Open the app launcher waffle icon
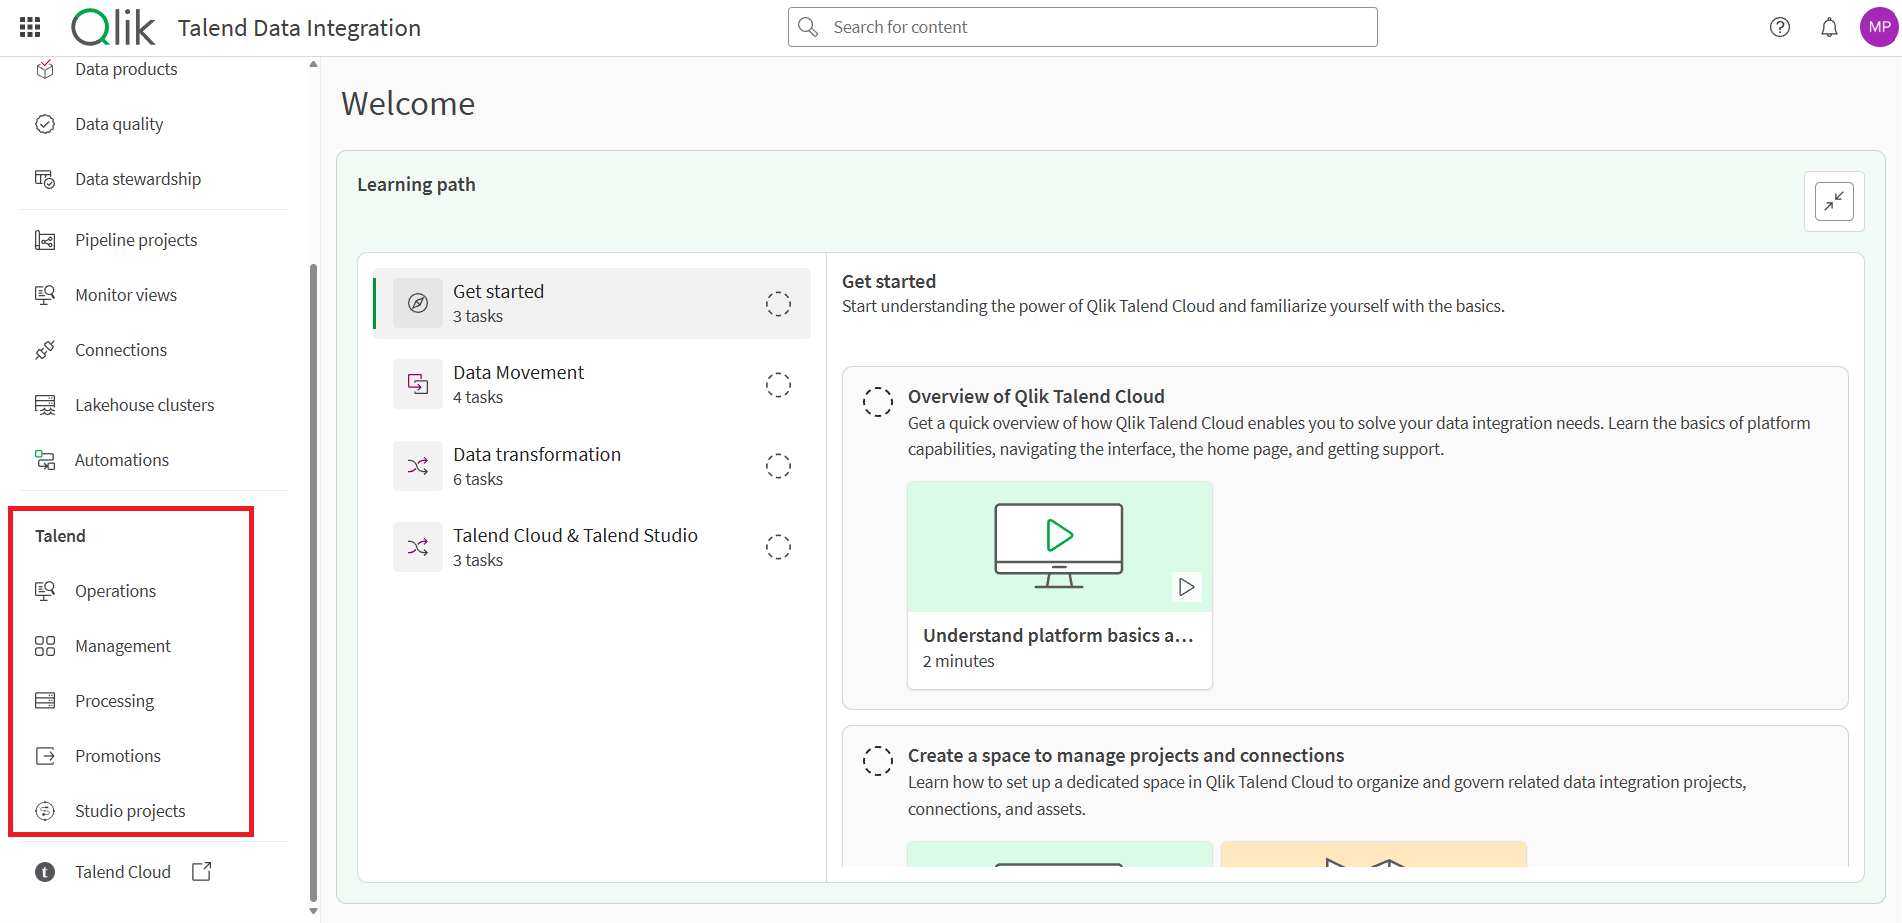The width and height of the screenshot is (1902, 923). tap(29, 27)
